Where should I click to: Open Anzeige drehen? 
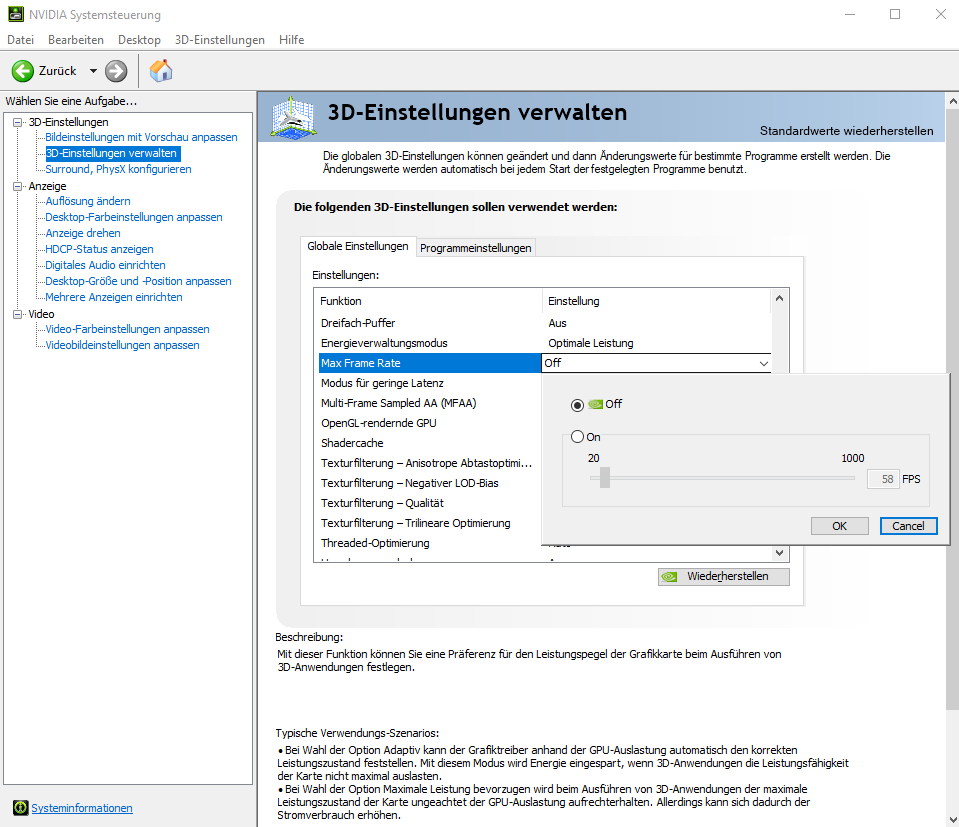(x=83, y=233)
